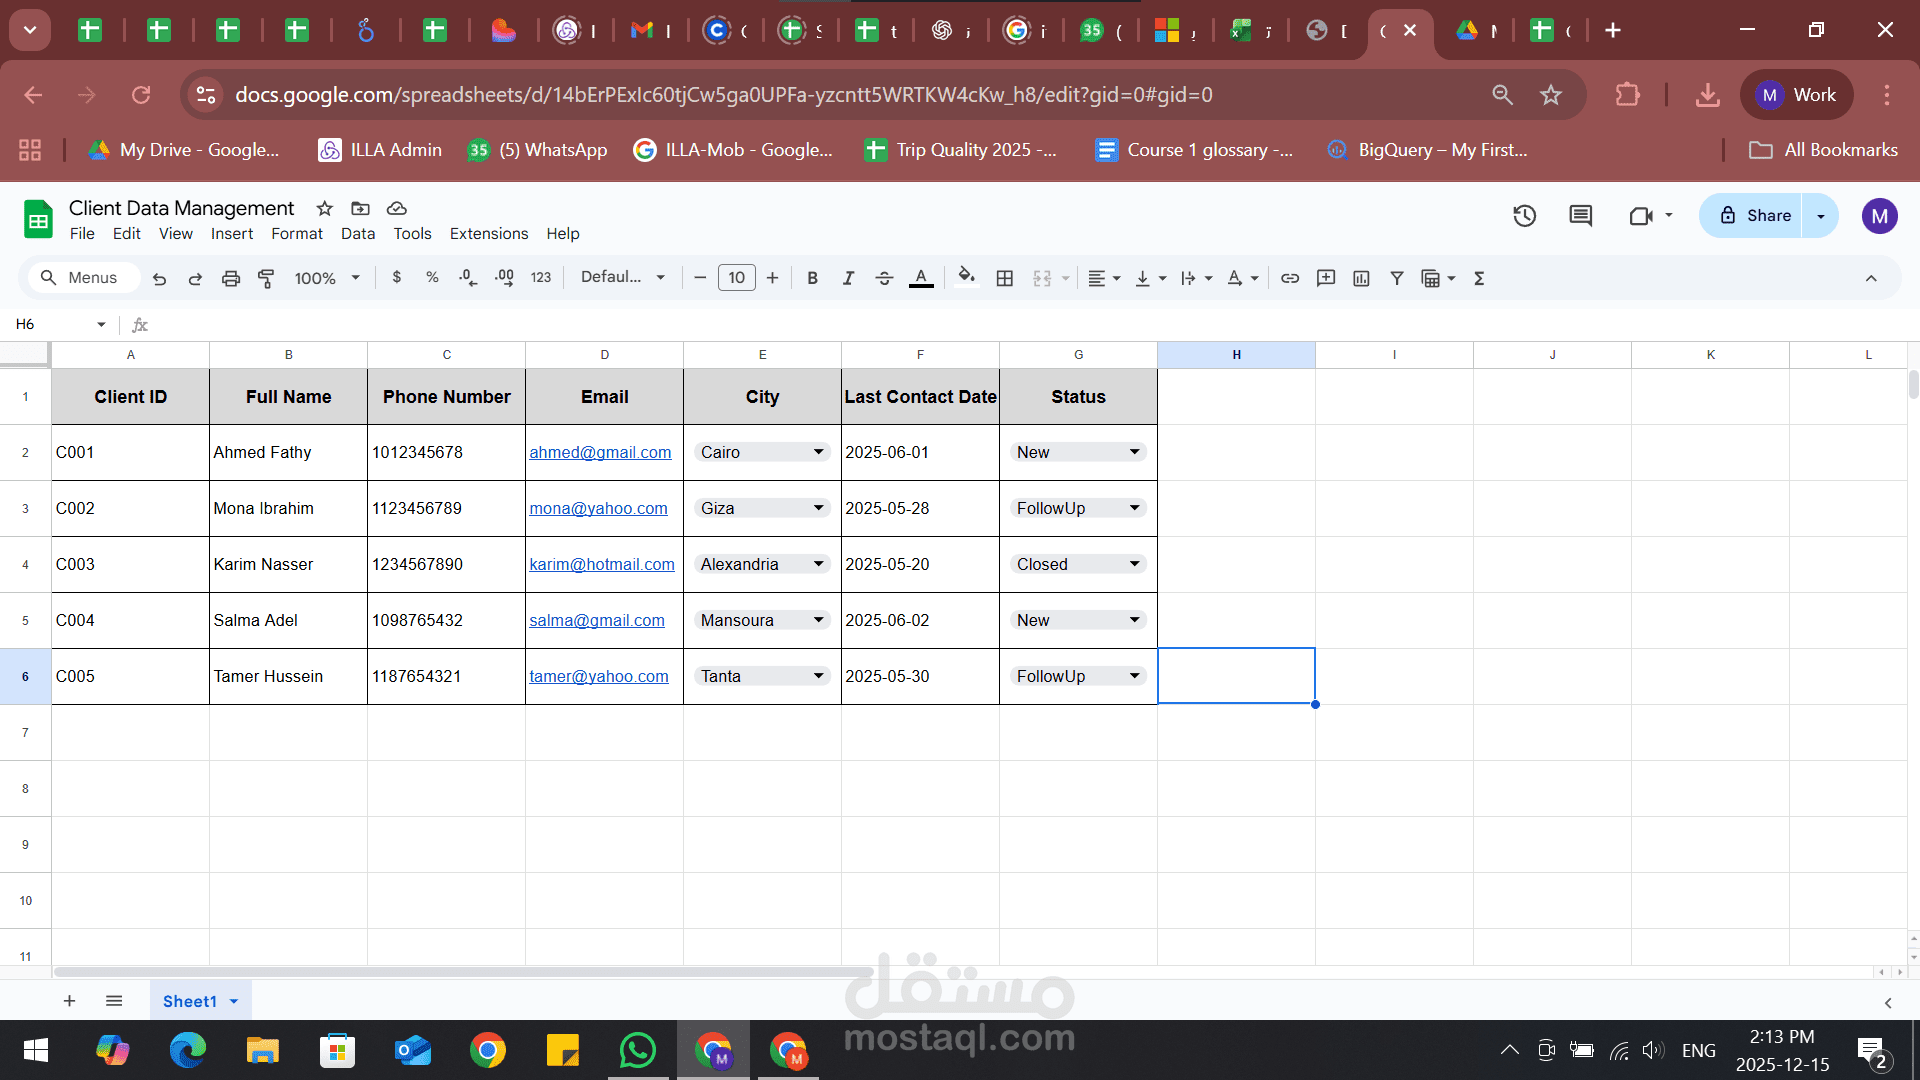Image resolution: width=1920 pixels, height=1080 pixels.
Task: Click the insert chart icon
Action: click(1361, 278)
